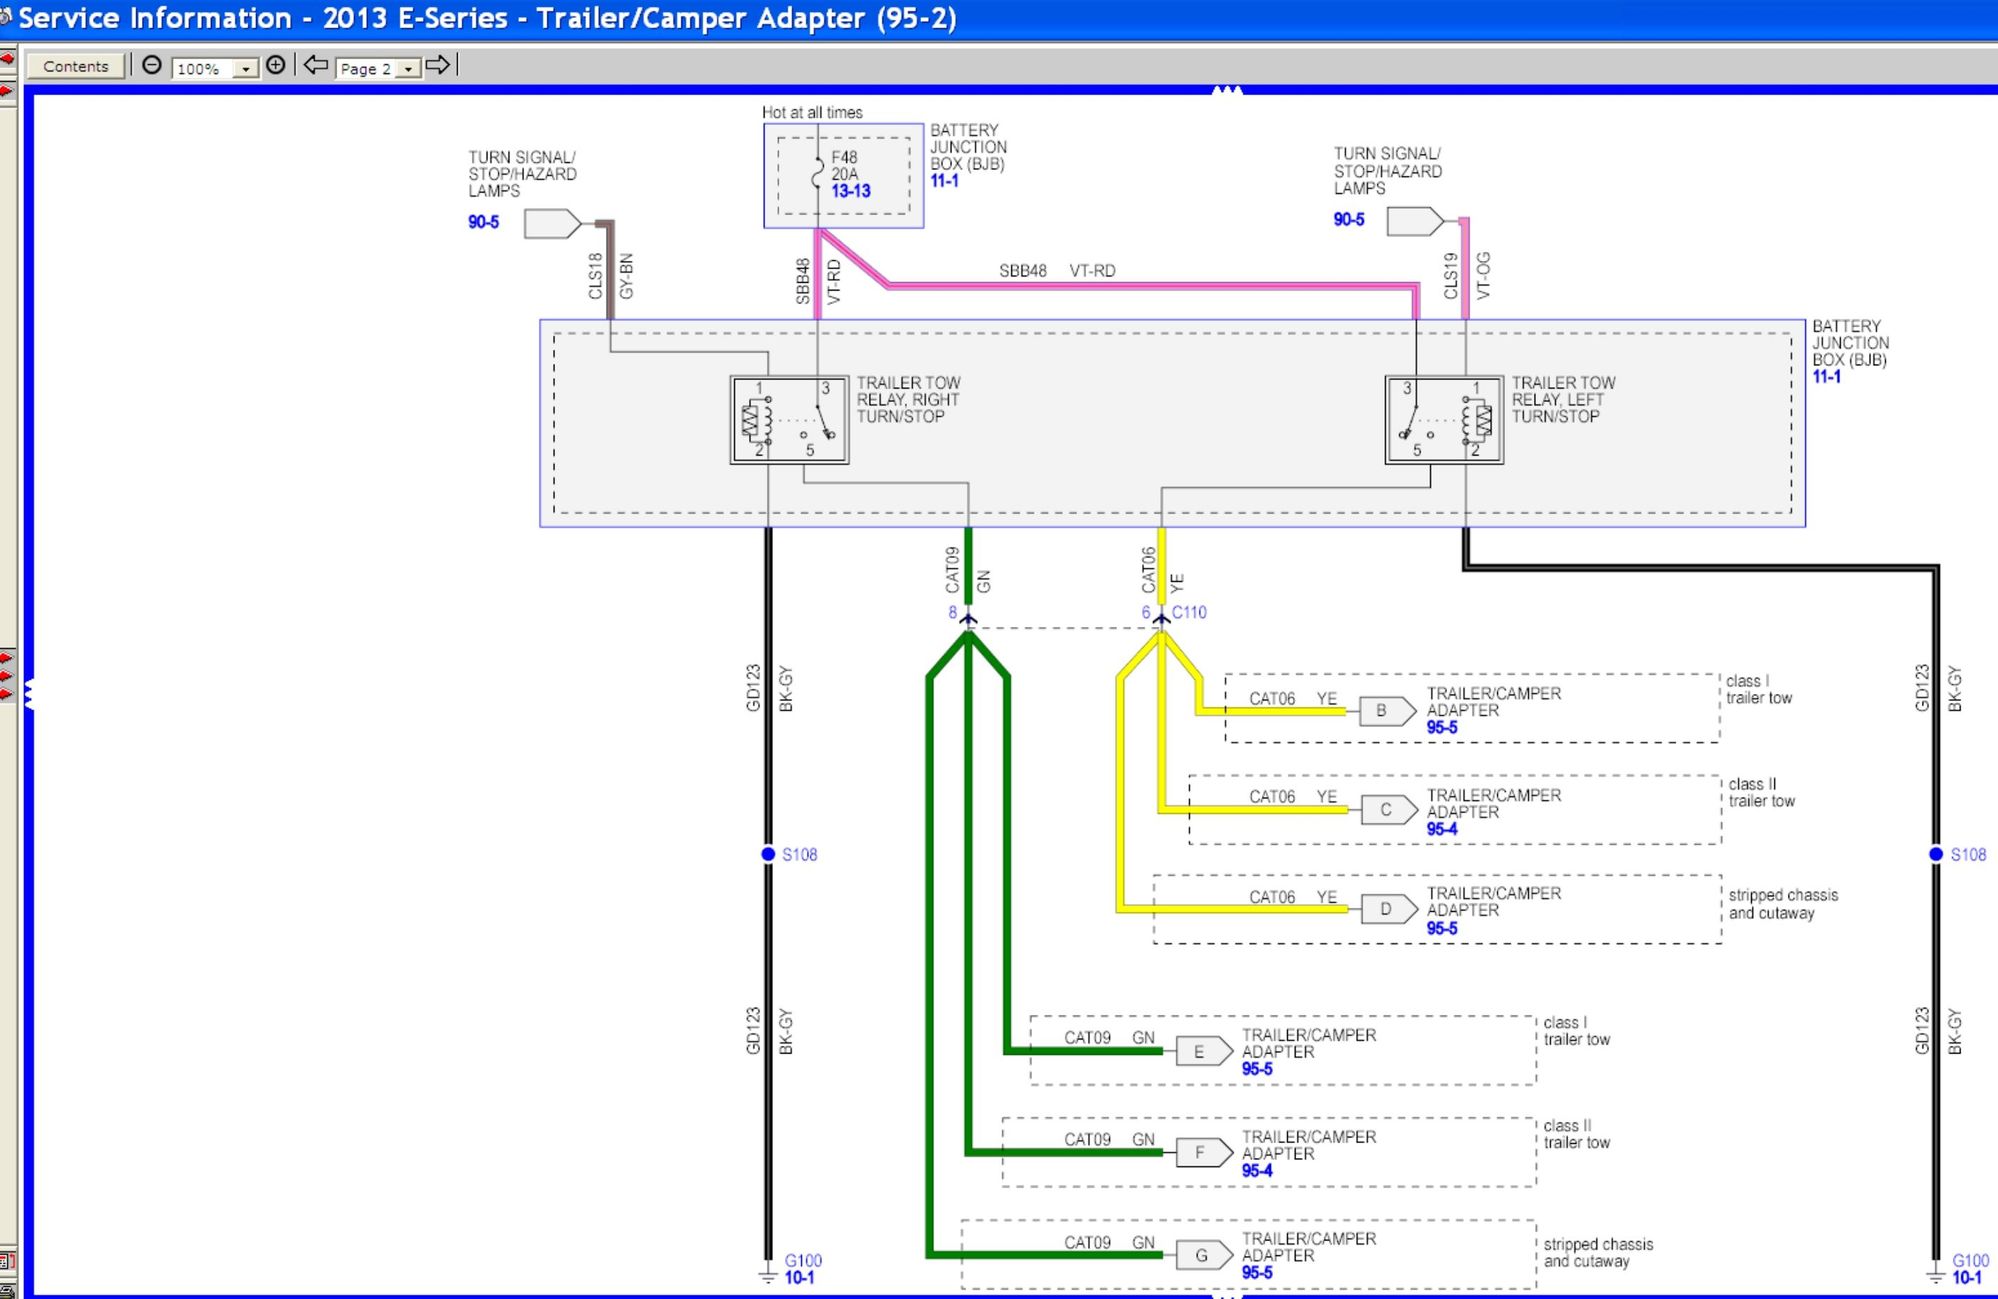This screenshot has height=1299, width=1998.
Task: Open the Contents button
Action: (76, 66)
